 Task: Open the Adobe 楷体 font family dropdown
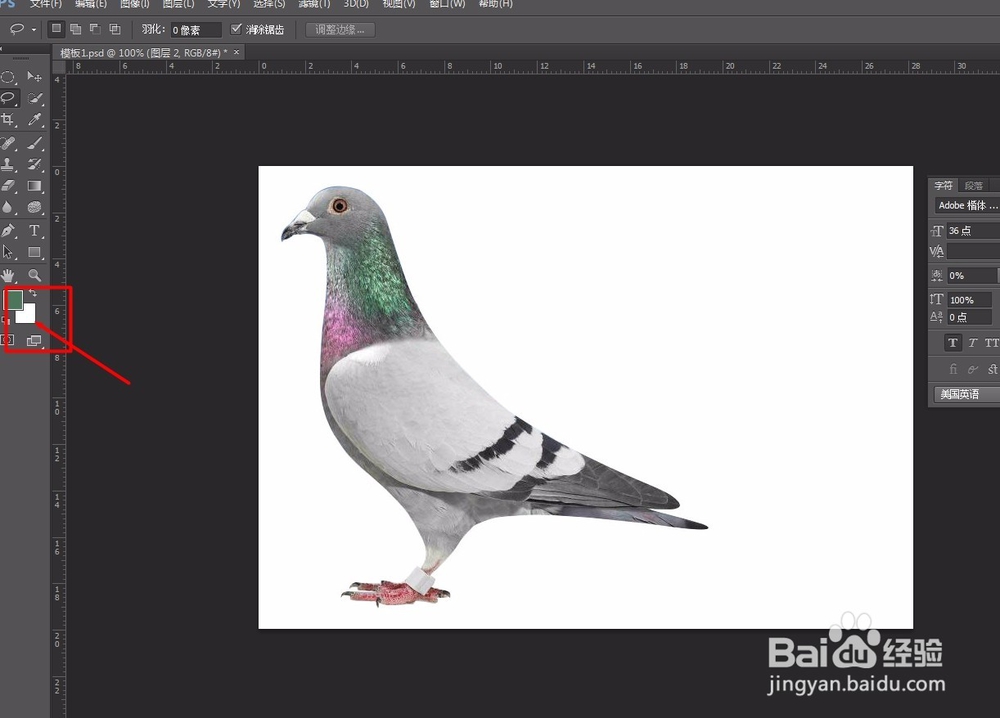pyautogui.click(x=967, y=205)
